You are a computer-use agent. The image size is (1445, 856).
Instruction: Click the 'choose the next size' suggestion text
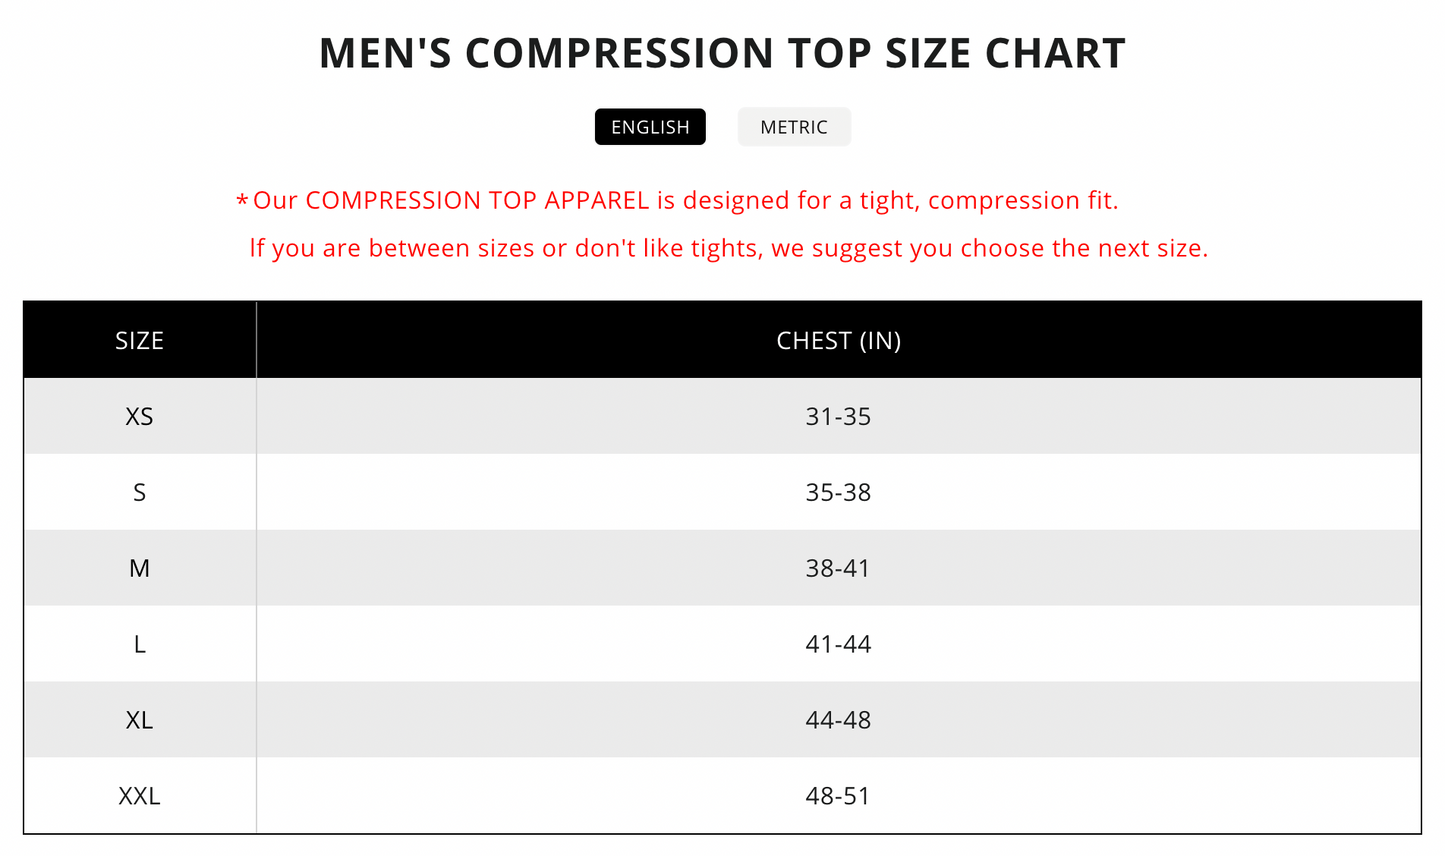(1084, 248)
